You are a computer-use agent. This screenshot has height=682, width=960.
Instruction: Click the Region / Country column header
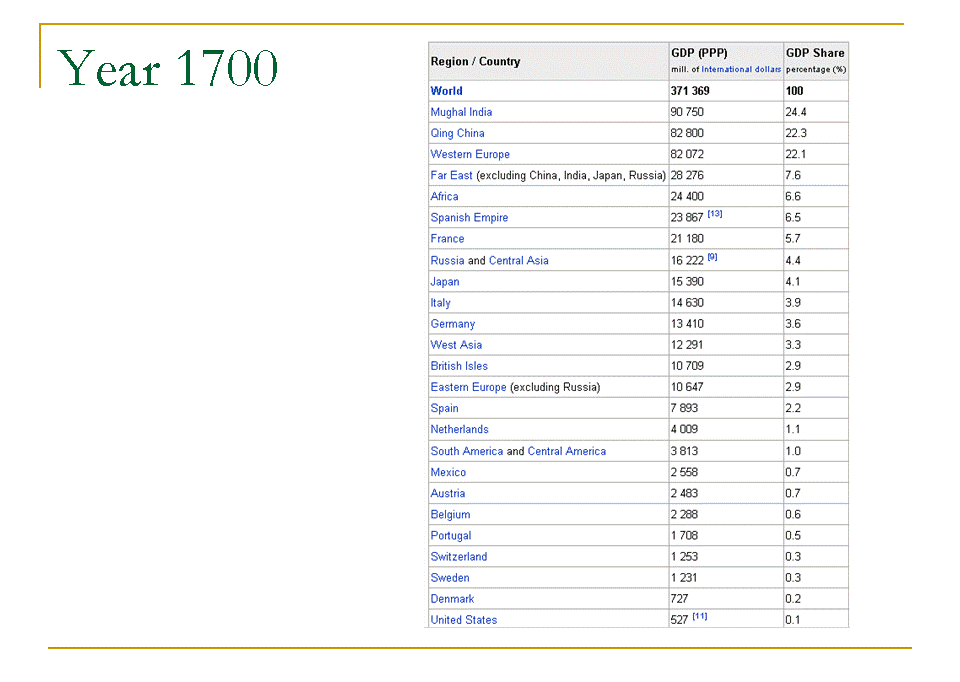475,61
